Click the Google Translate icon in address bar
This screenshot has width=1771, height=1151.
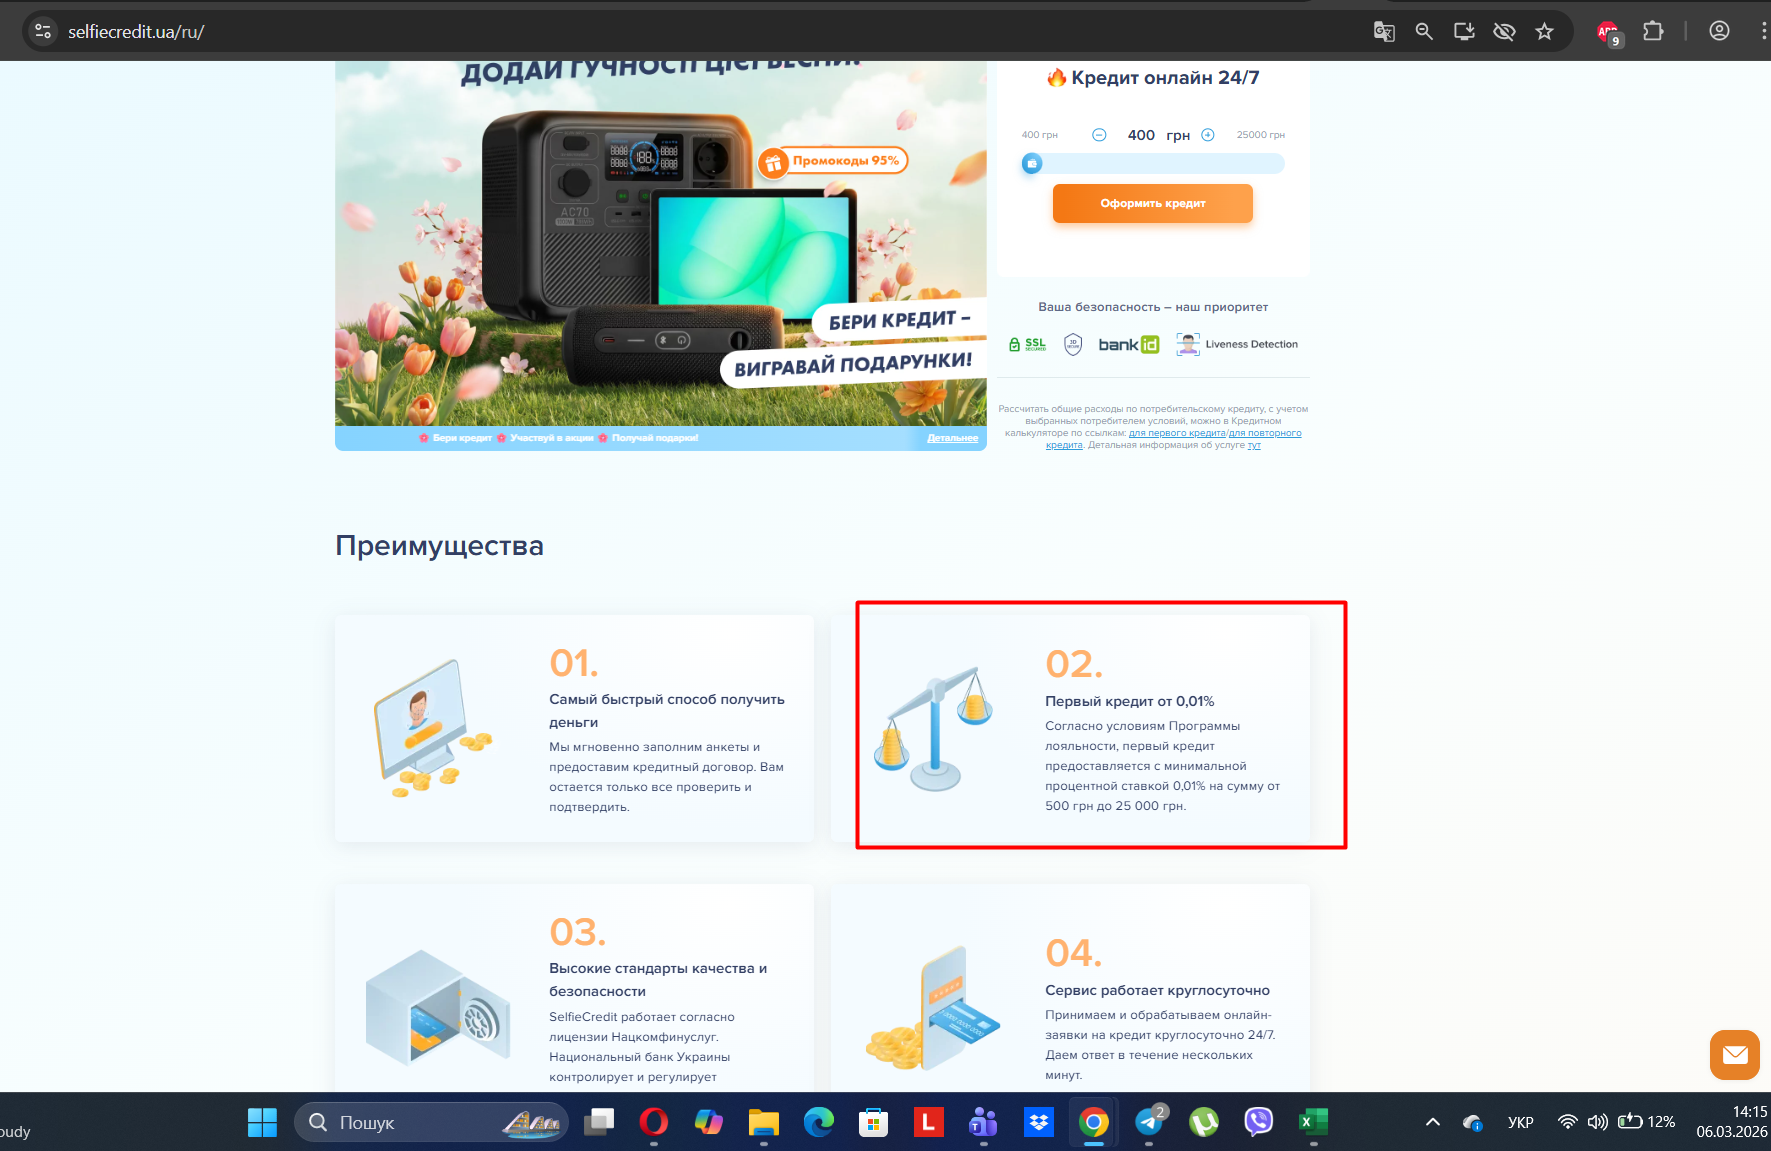click(x=1384, y=32)
